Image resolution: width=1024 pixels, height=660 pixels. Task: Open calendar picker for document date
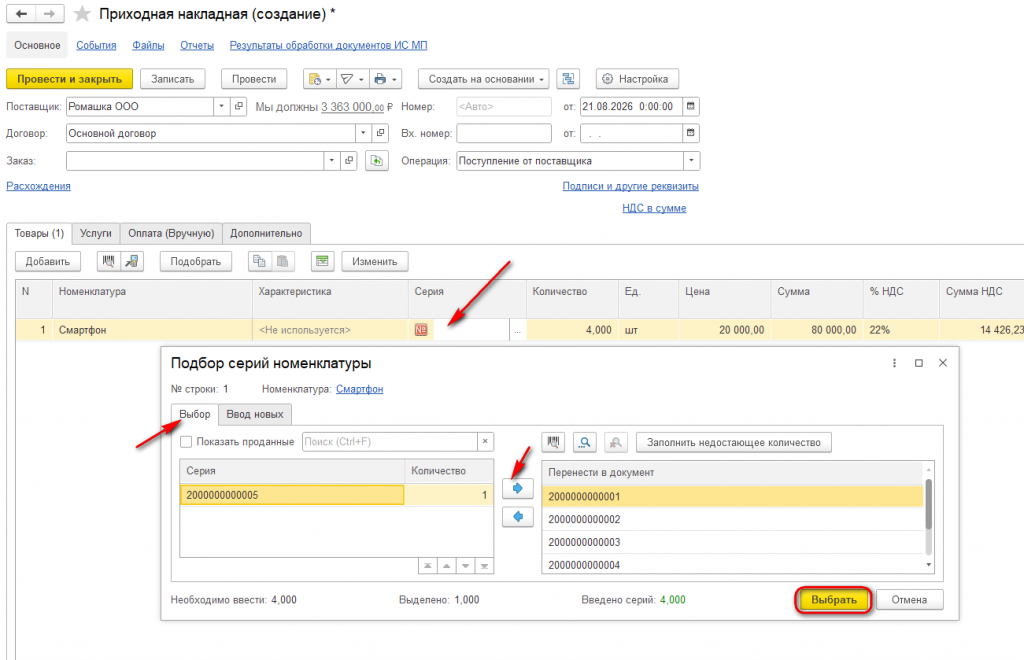(x=691, y=106)
